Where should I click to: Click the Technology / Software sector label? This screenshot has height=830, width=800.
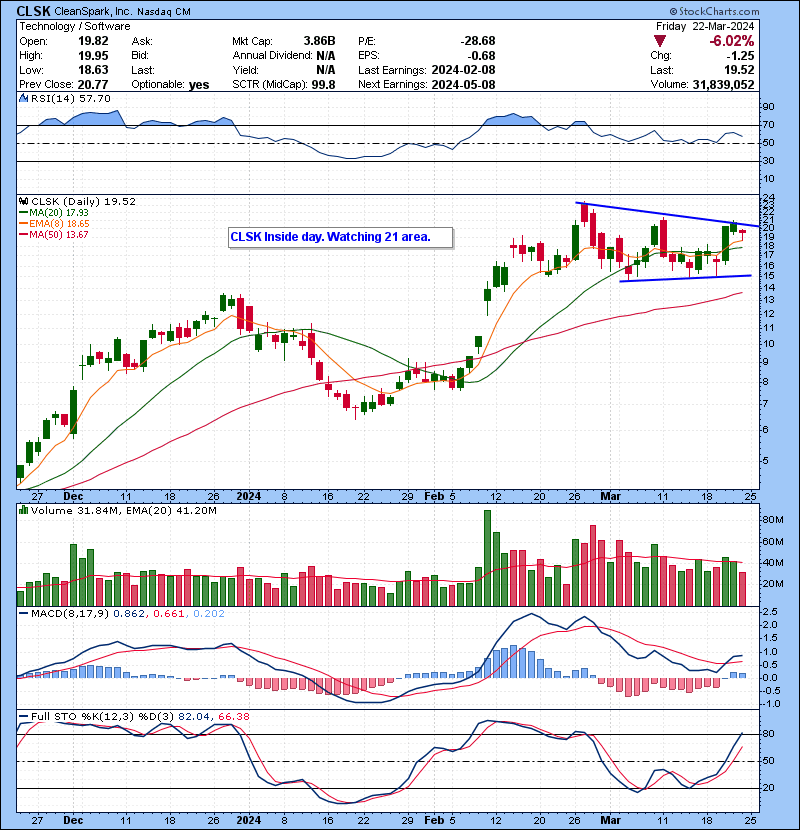(75, 26)
